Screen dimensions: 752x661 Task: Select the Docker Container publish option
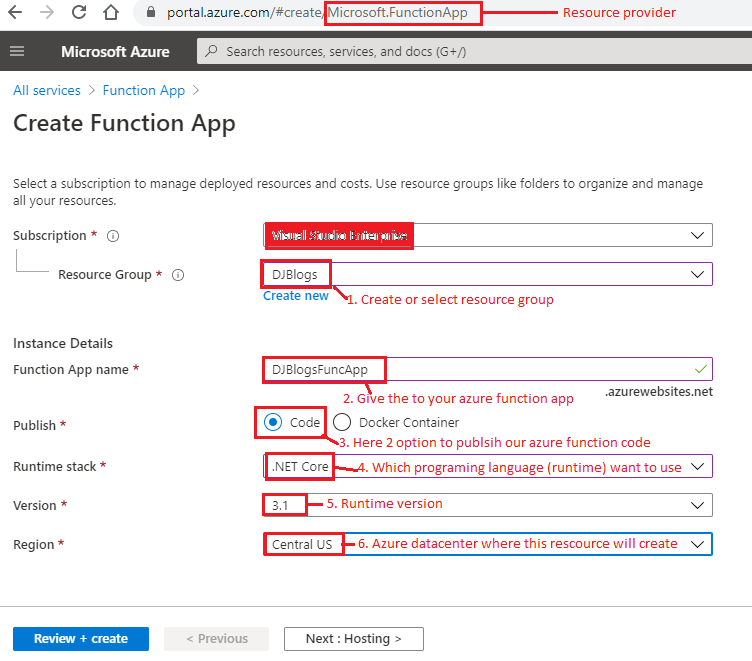(x=342, y=422)
